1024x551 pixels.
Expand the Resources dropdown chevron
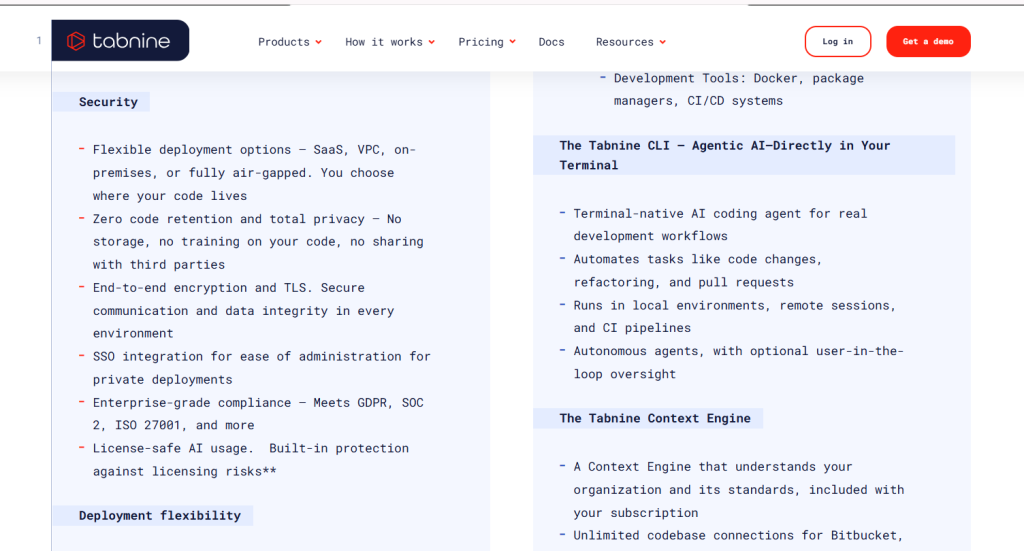(663, 42)
